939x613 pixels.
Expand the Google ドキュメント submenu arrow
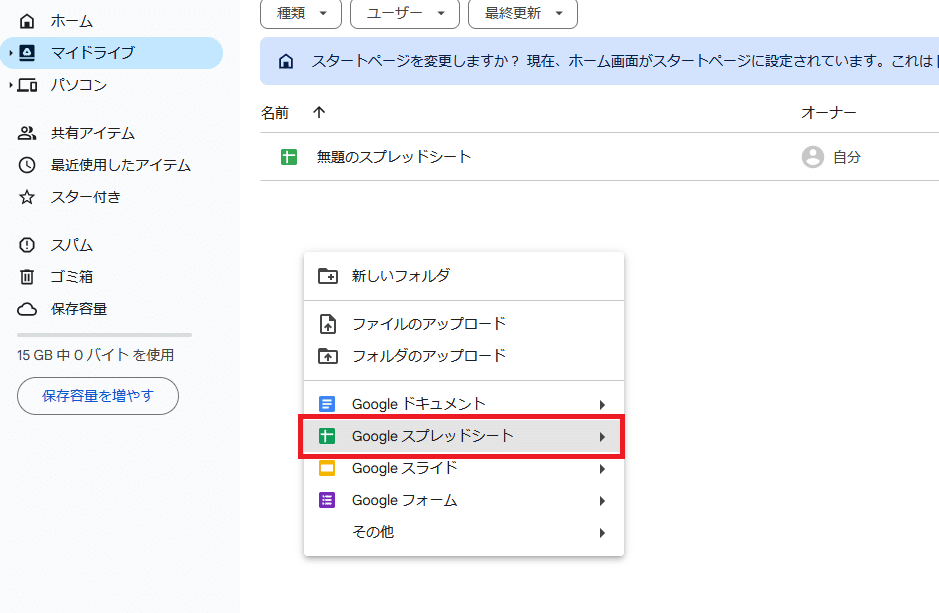(x=602, y=405)
